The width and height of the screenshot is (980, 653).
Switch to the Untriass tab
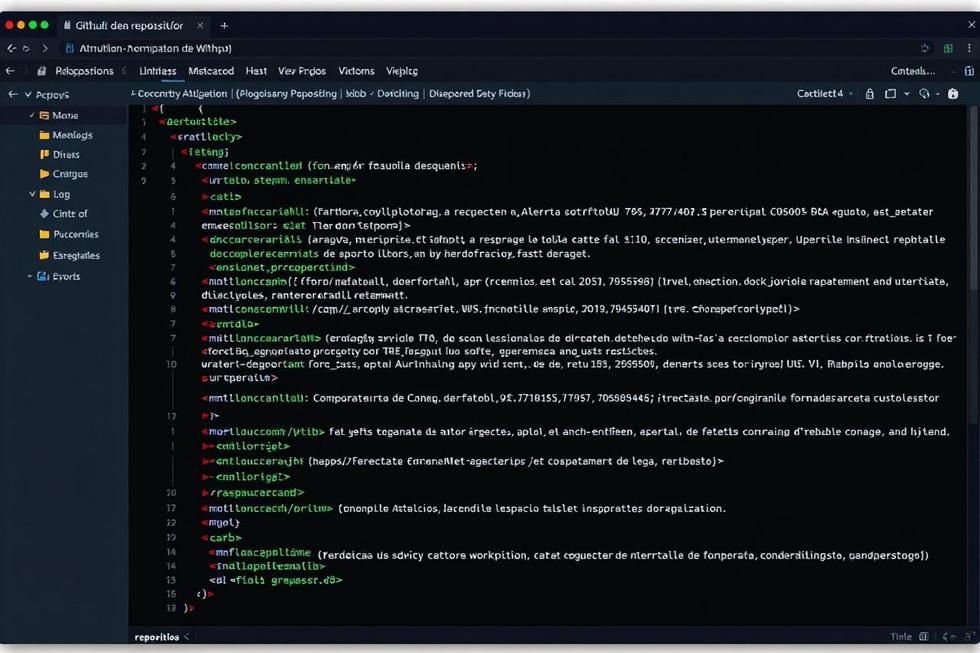pyautogui.click(x=158, y=71)
